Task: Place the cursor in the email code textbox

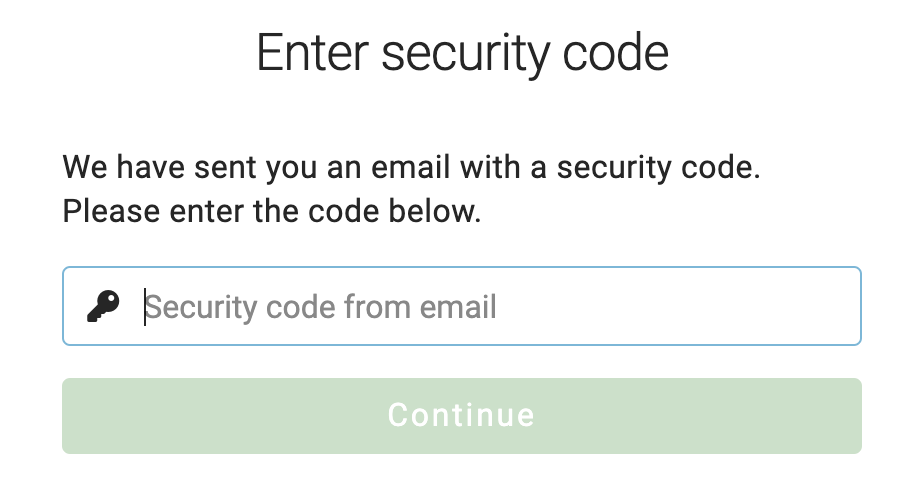Action: pyautogui.click(x=462, y=306)
